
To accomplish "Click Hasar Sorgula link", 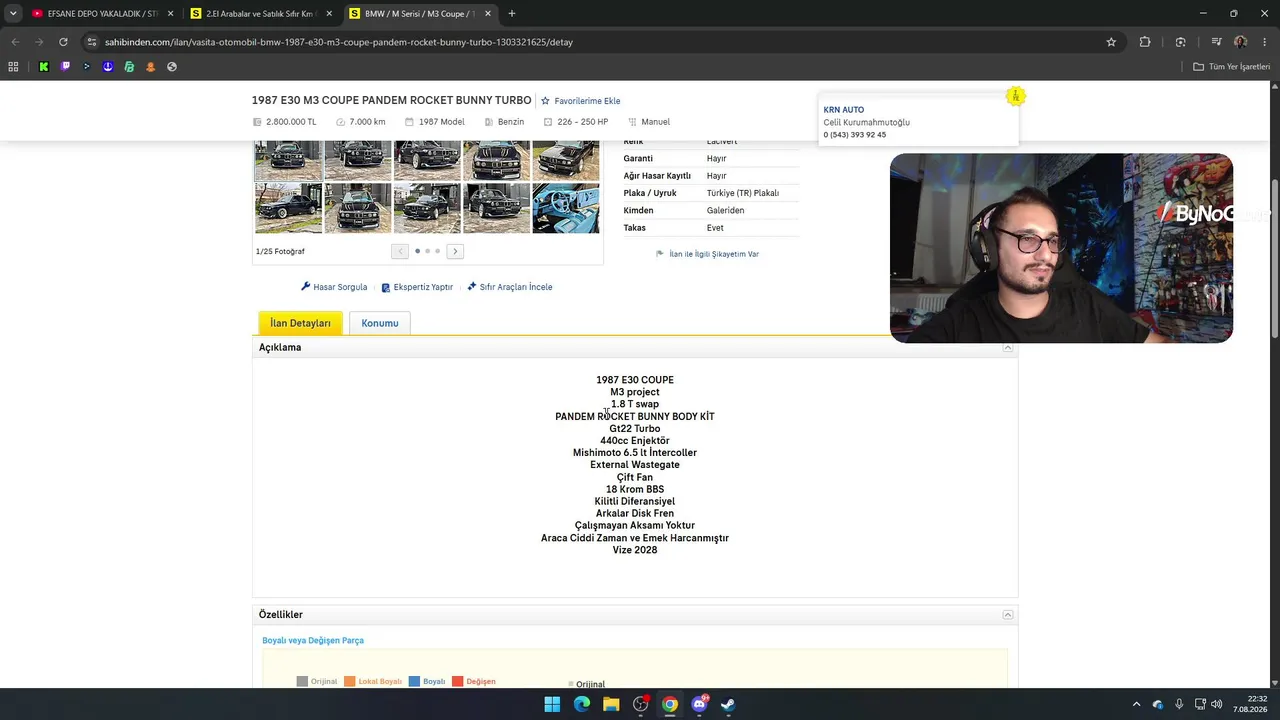I will click(x=334, y=287).
